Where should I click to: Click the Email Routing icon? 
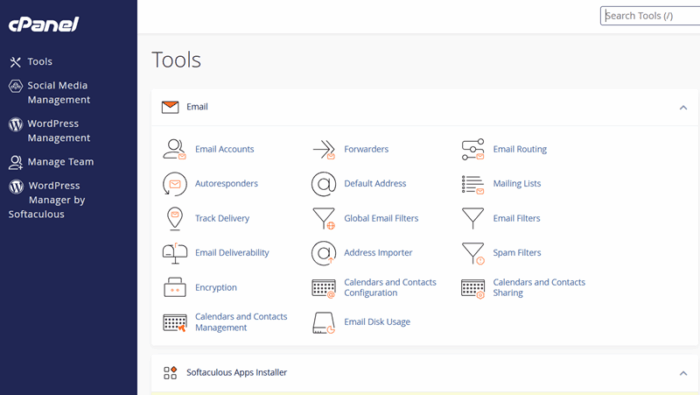click(x=473, y=149)
